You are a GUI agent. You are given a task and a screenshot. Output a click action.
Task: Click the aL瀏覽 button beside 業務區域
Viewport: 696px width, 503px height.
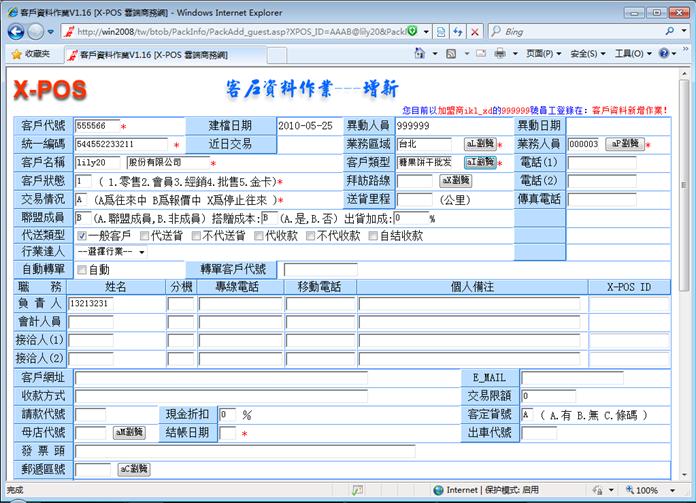(479, 144)
